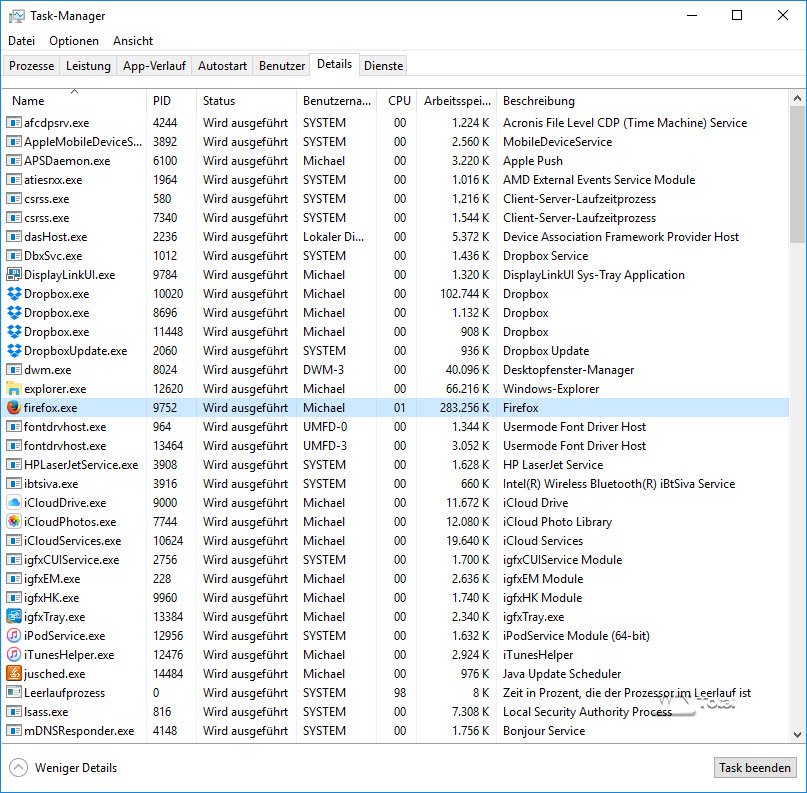Click the HPLaserJetService.exe process icon
This screenshot has width=807, height=793.
pyautogui.click(x=14, y=465)
